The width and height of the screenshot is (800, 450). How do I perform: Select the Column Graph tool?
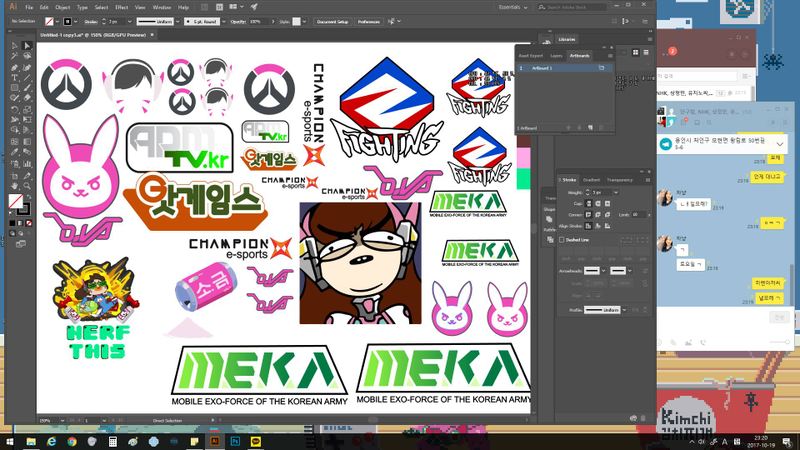[x=27, y=164]
